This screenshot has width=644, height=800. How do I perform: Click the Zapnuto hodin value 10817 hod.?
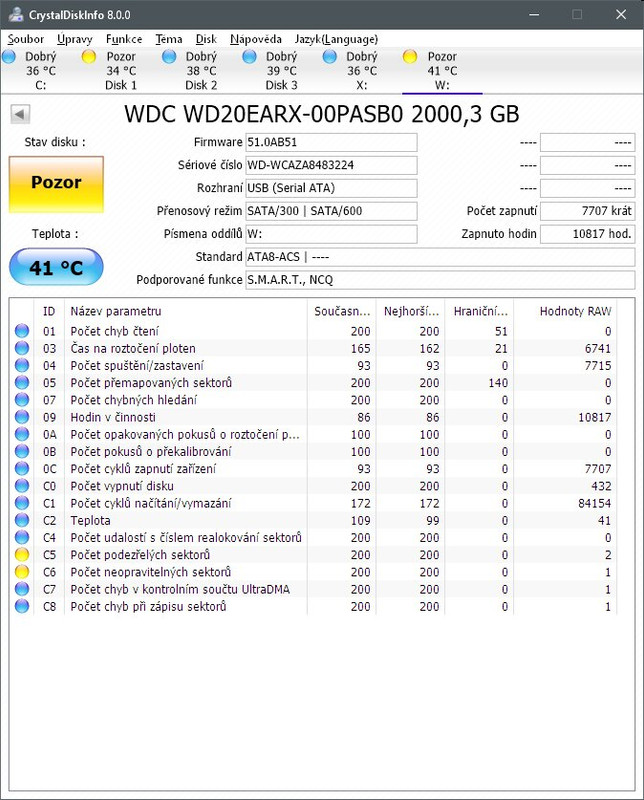[x=587, y=234]
